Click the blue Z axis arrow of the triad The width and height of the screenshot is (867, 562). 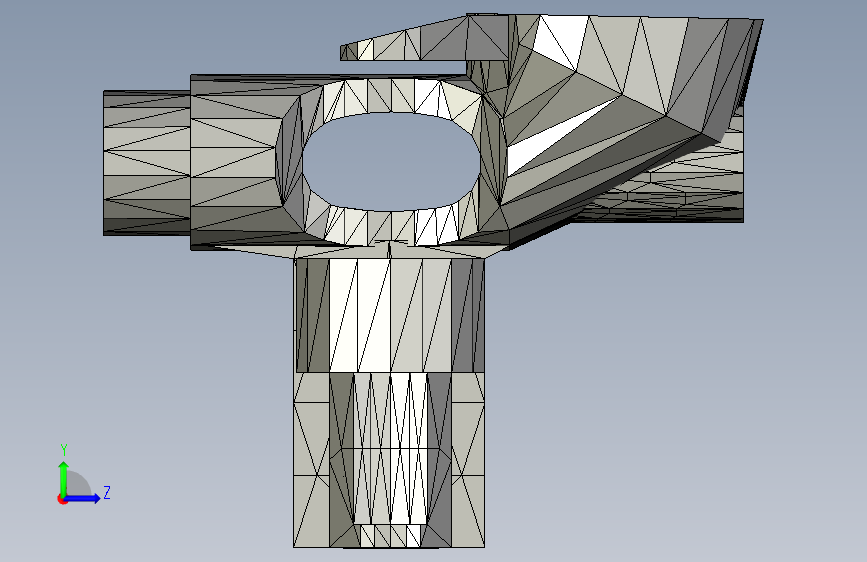[83, 498]
